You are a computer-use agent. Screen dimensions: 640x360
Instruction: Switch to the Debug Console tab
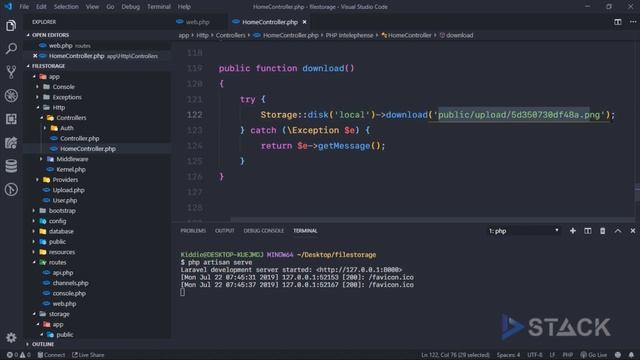(x=264, y=231)
